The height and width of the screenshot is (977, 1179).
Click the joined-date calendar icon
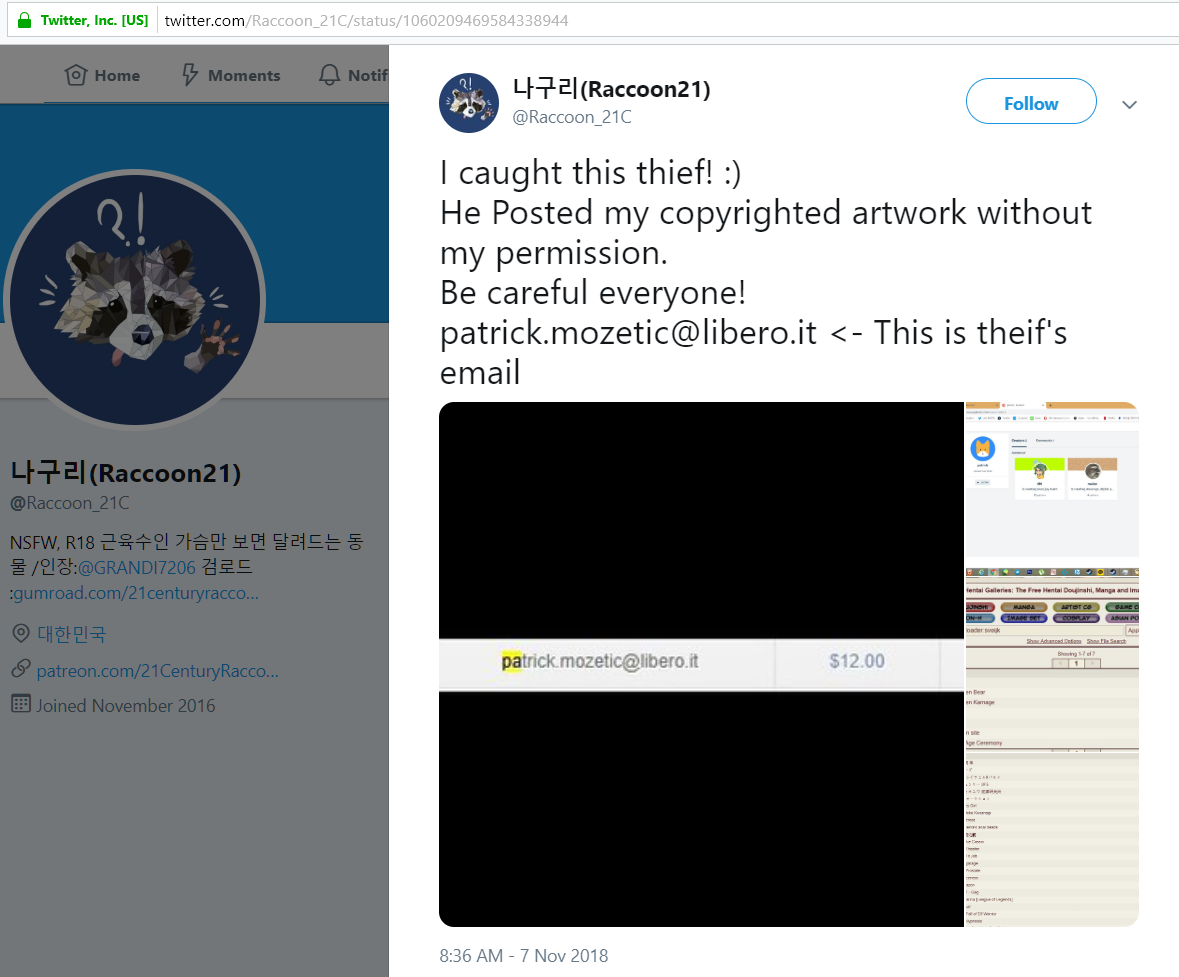click(21, 704)
